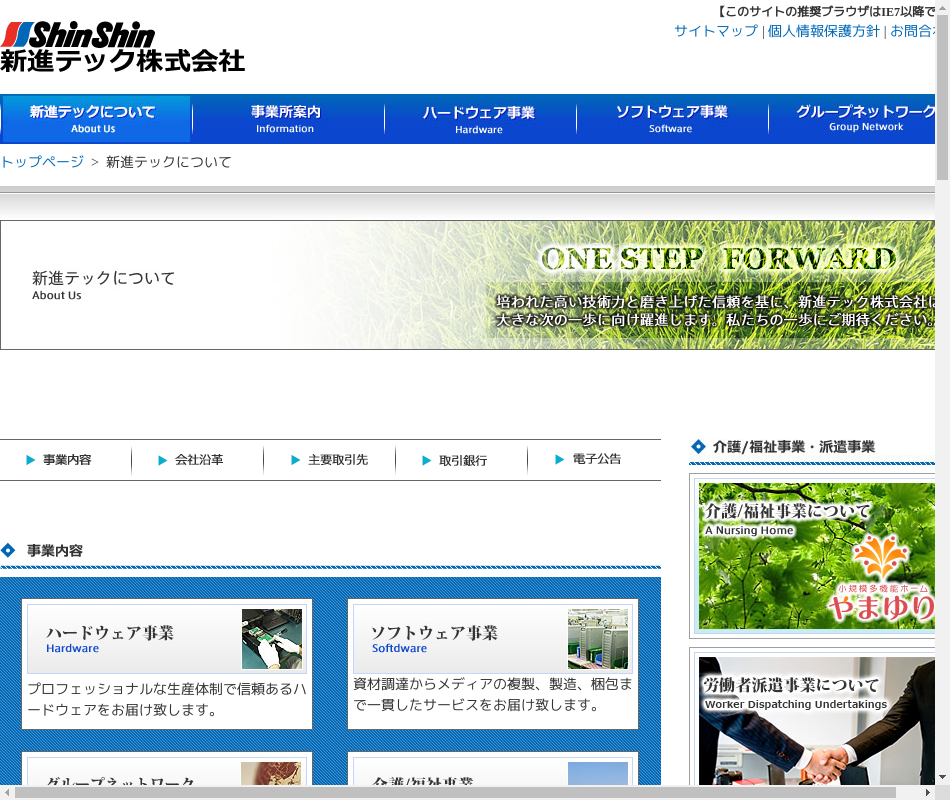This screenshot has height=800, width=950.
Task: Open the ハードウェア事業 Hardware nav menu
Action: pos(479,119)
